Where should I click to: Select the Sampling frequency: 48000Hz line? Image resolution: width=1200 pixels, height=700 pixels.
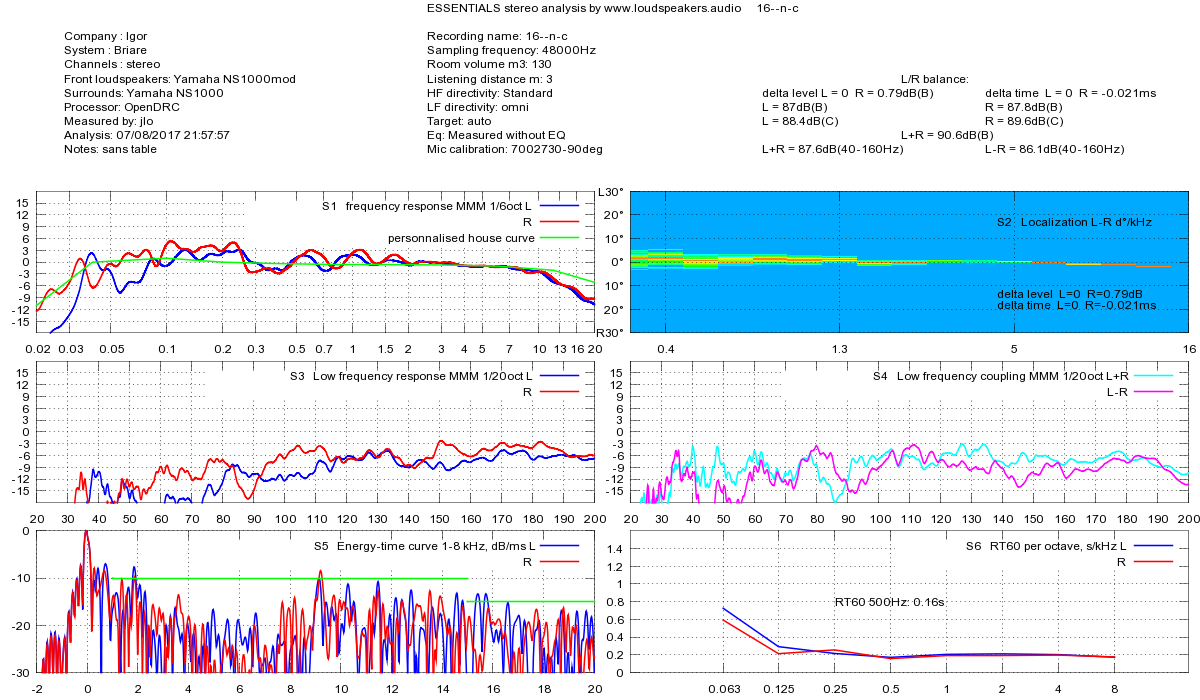(511, 50)
